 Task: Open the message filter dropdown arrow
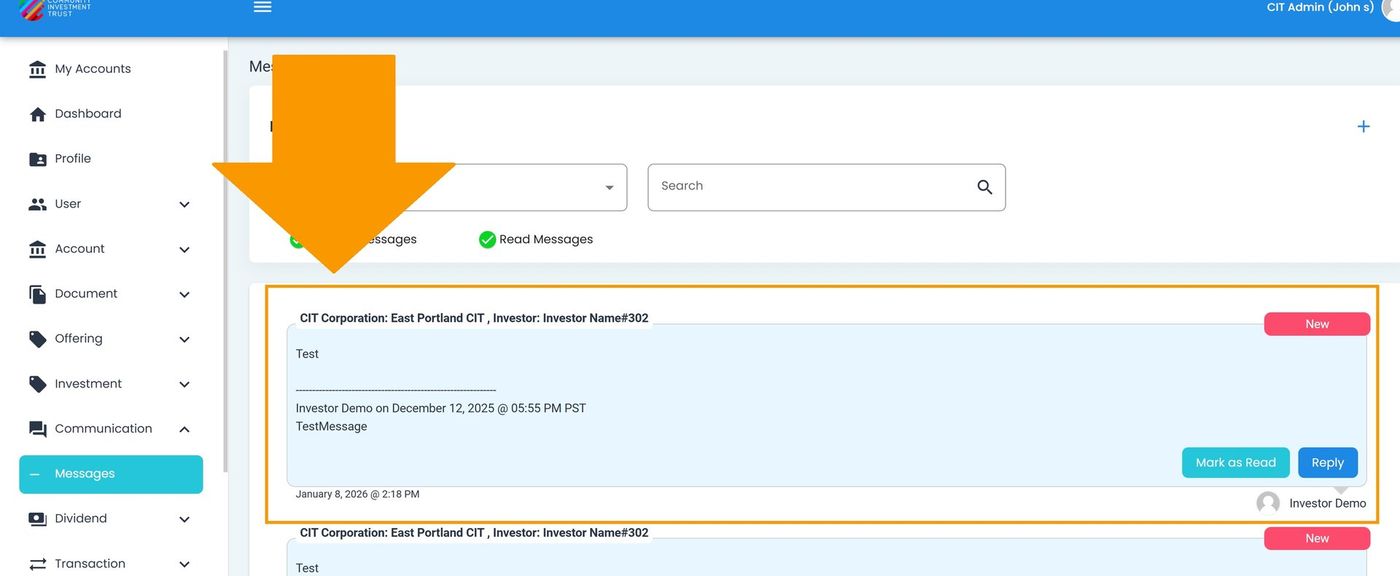click(x=609, y=188)
